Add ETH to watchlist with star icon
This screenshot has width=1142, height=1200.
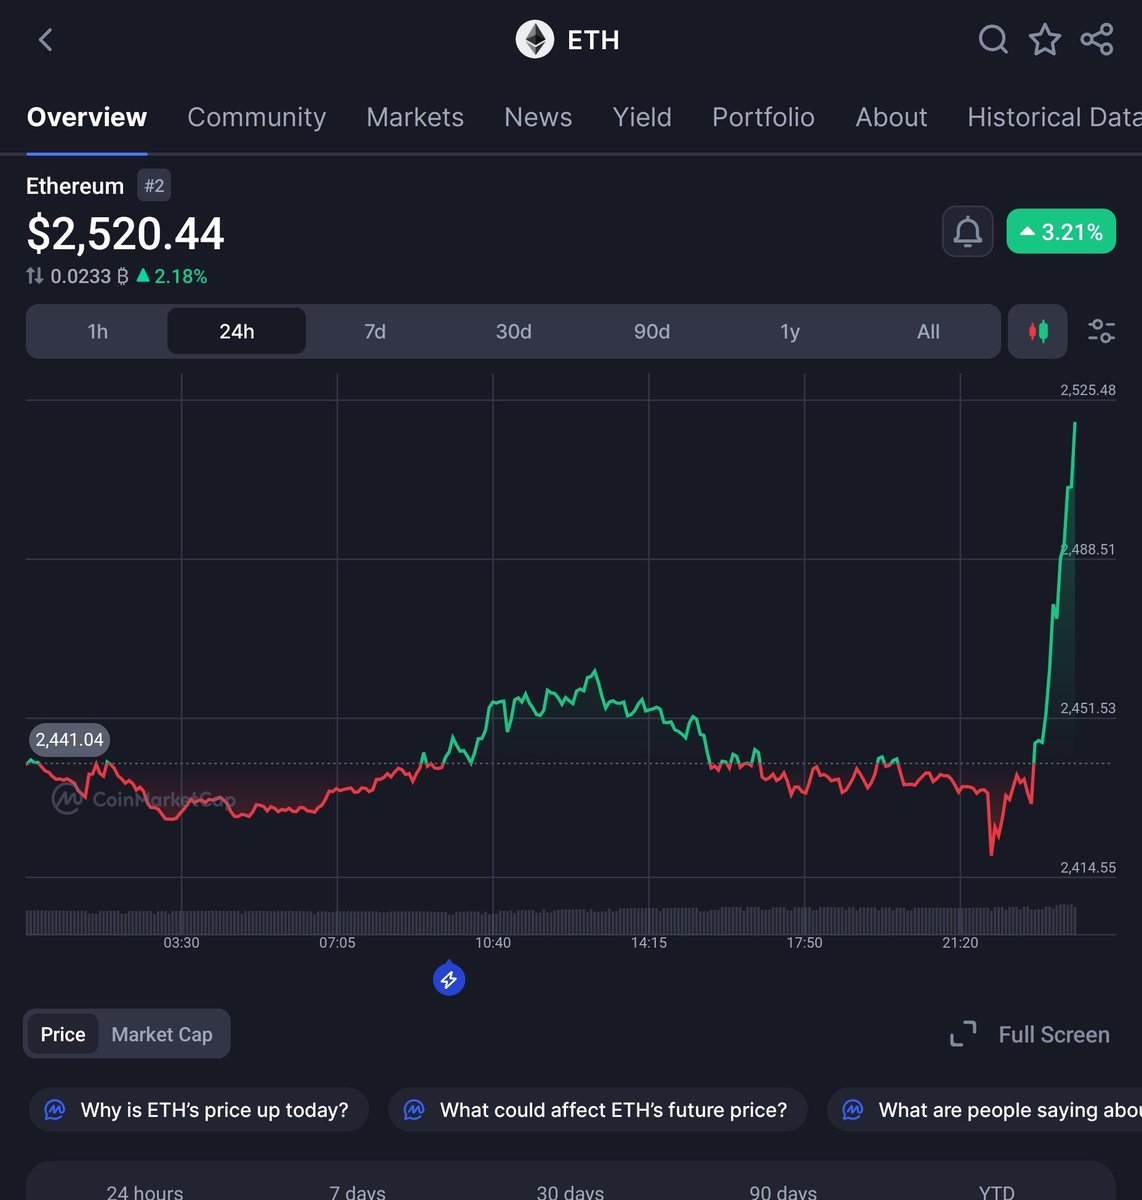1045,40
